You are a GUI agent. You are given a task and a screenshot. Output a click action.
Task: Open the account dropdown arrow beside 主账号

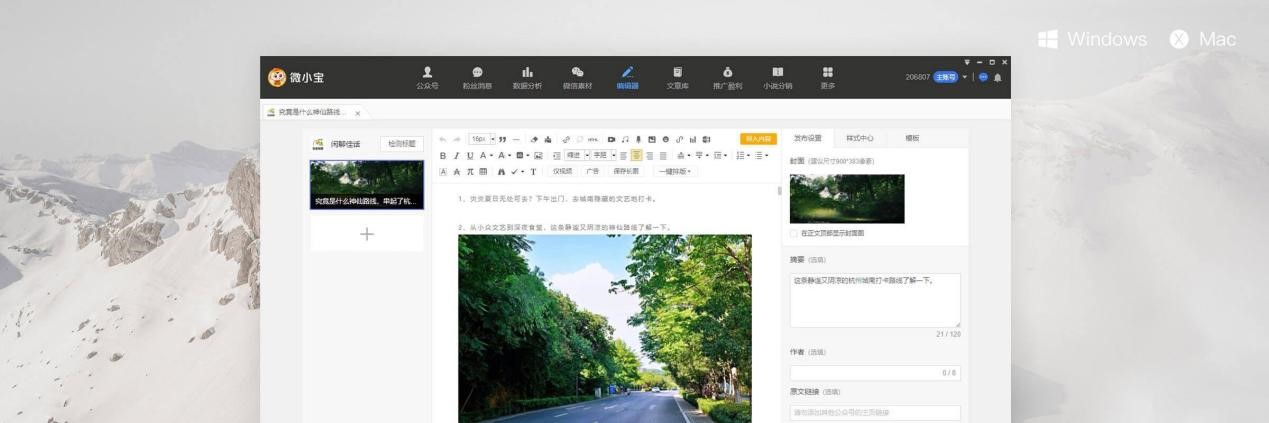[x=965, y=77]
